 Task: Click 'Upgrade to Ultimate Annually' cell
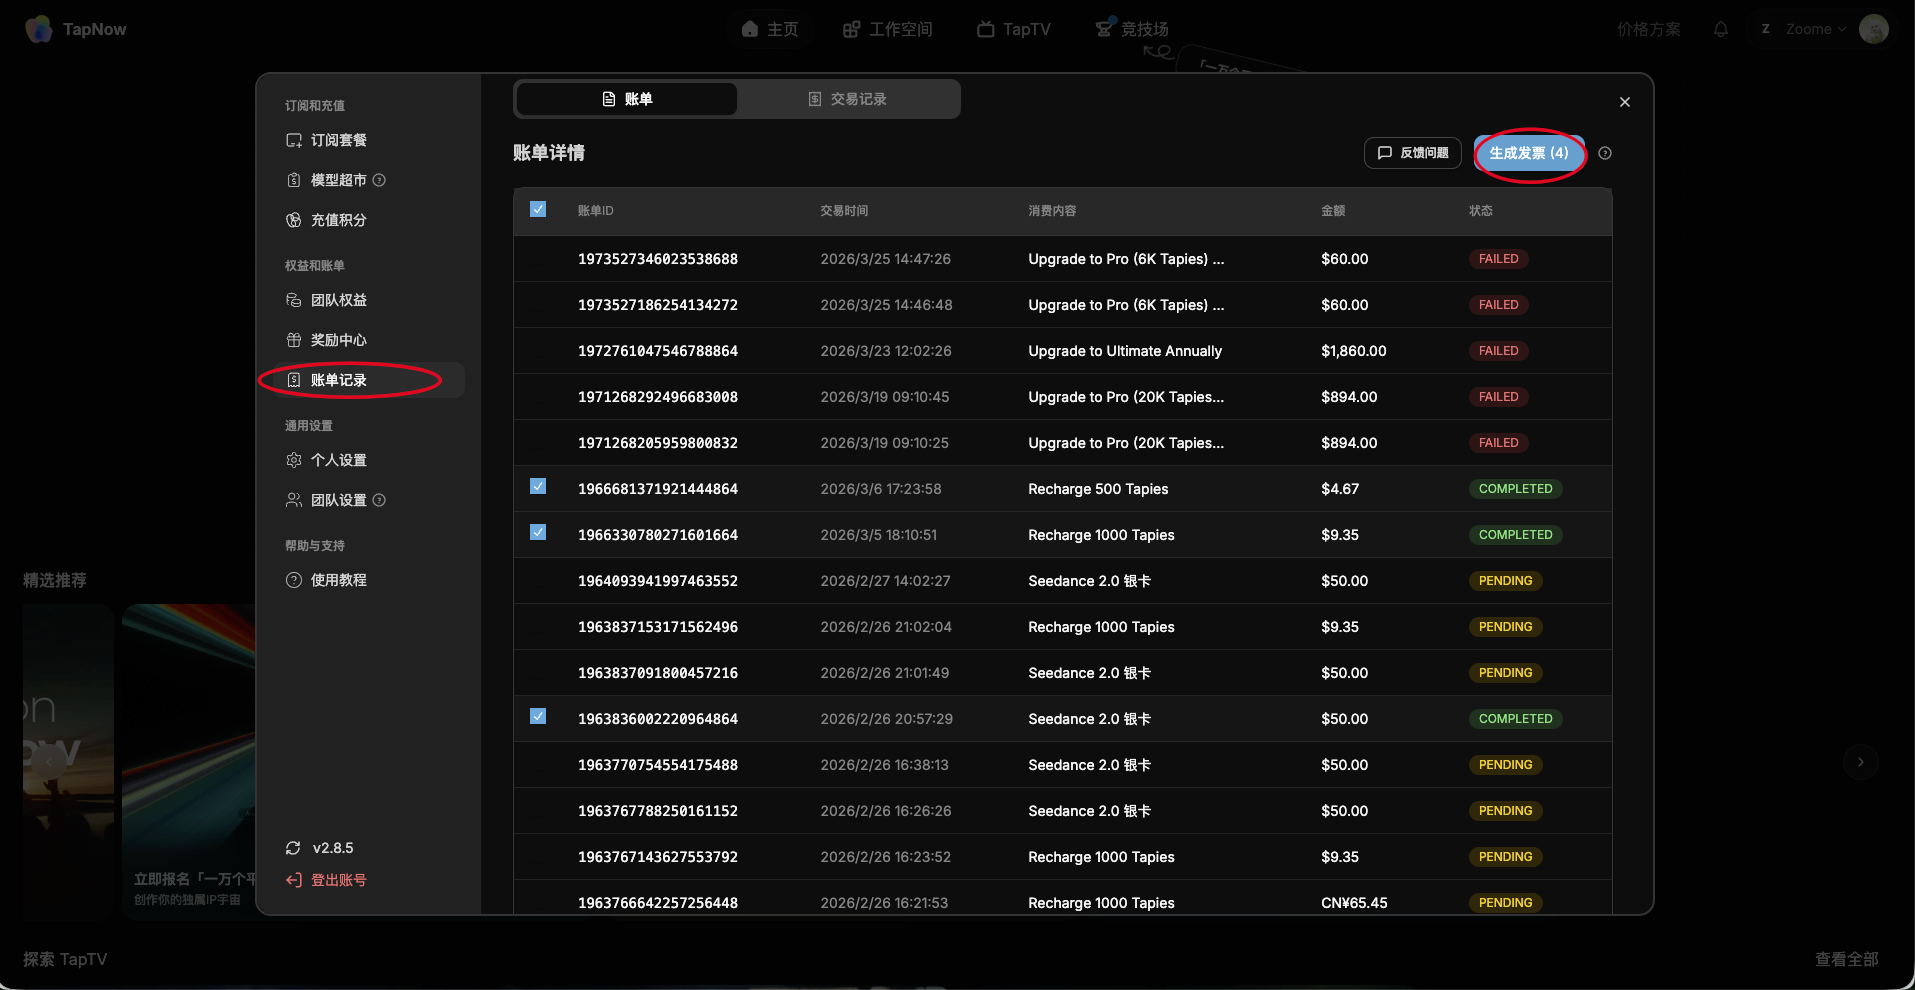click(1125, 351)
